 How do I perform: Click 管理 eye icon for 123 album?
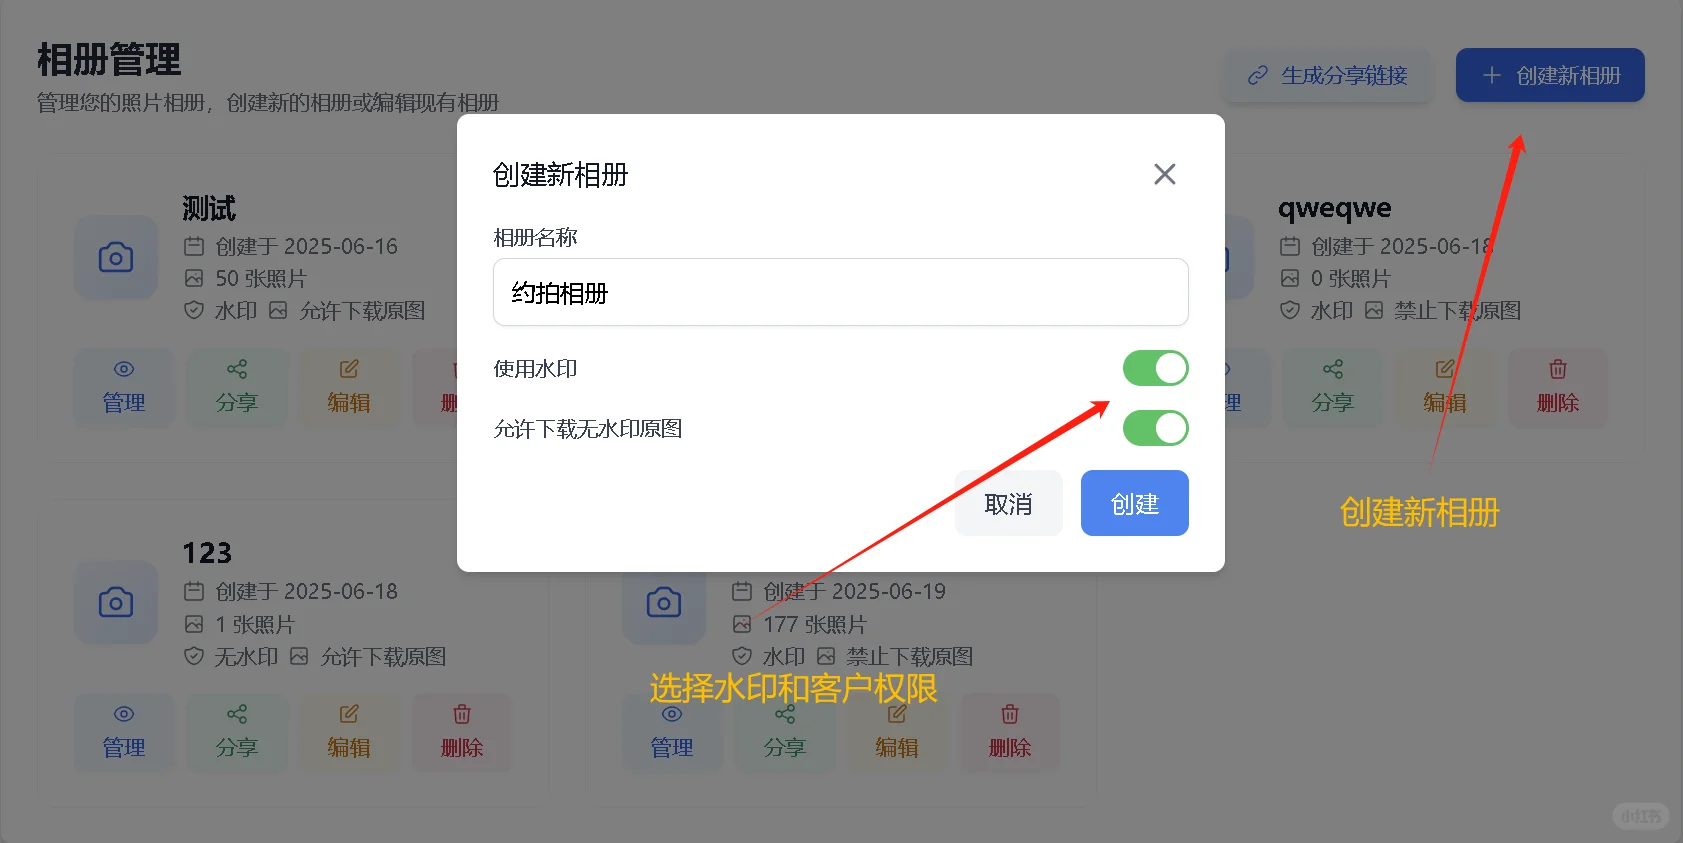(124, 714)
